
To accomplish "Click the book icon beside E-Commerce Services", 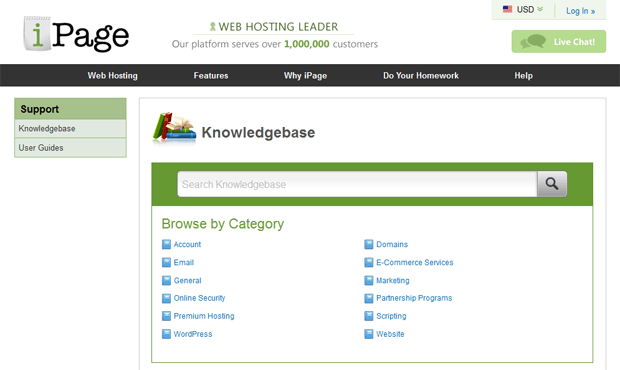I will 369,262.
